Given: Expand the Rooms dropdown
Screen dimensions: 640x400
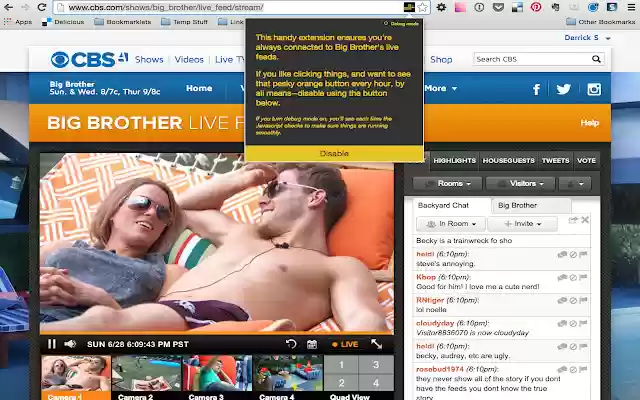Looking at the screenshot, I should click(x=448, y=184).
